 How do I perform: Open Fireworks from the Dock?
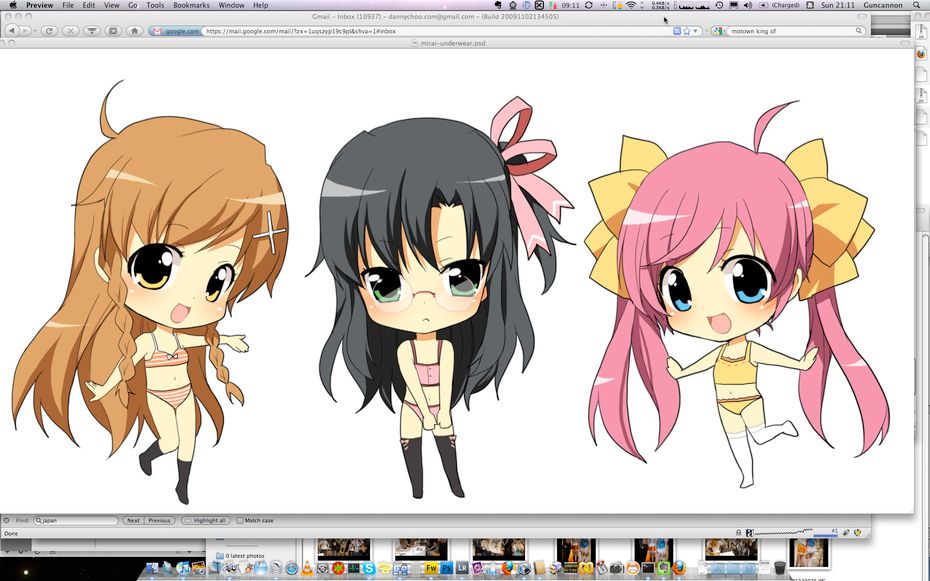431,568
